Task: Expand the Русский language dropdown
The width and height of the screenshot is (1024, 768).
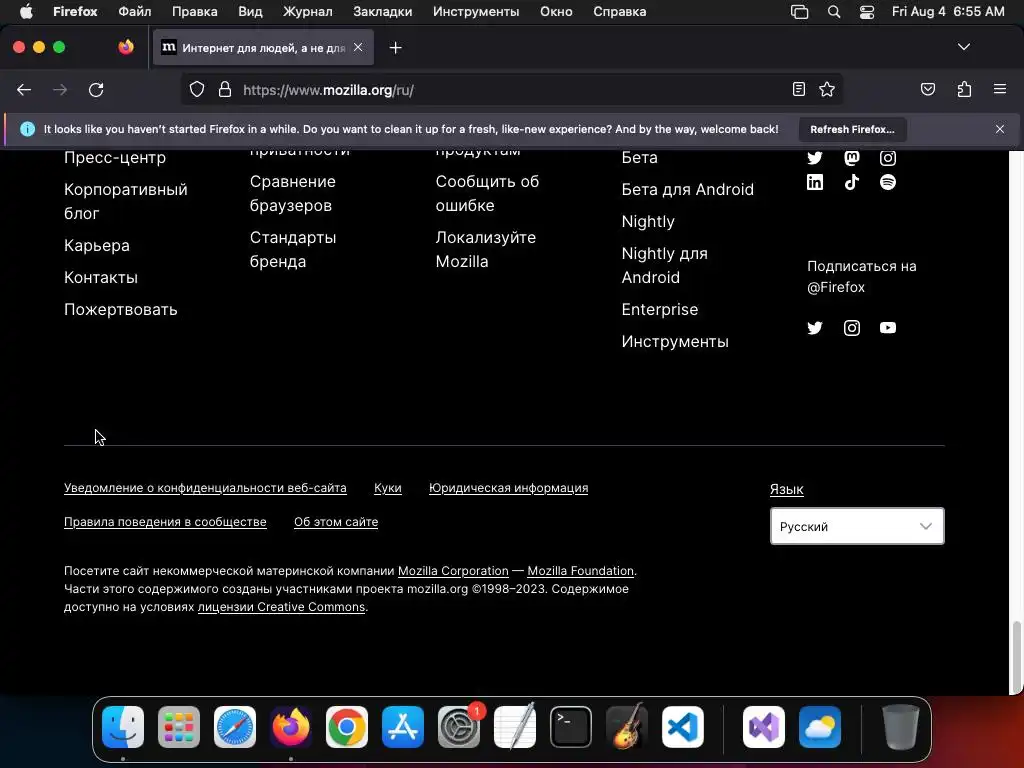Action: point(857,526)
